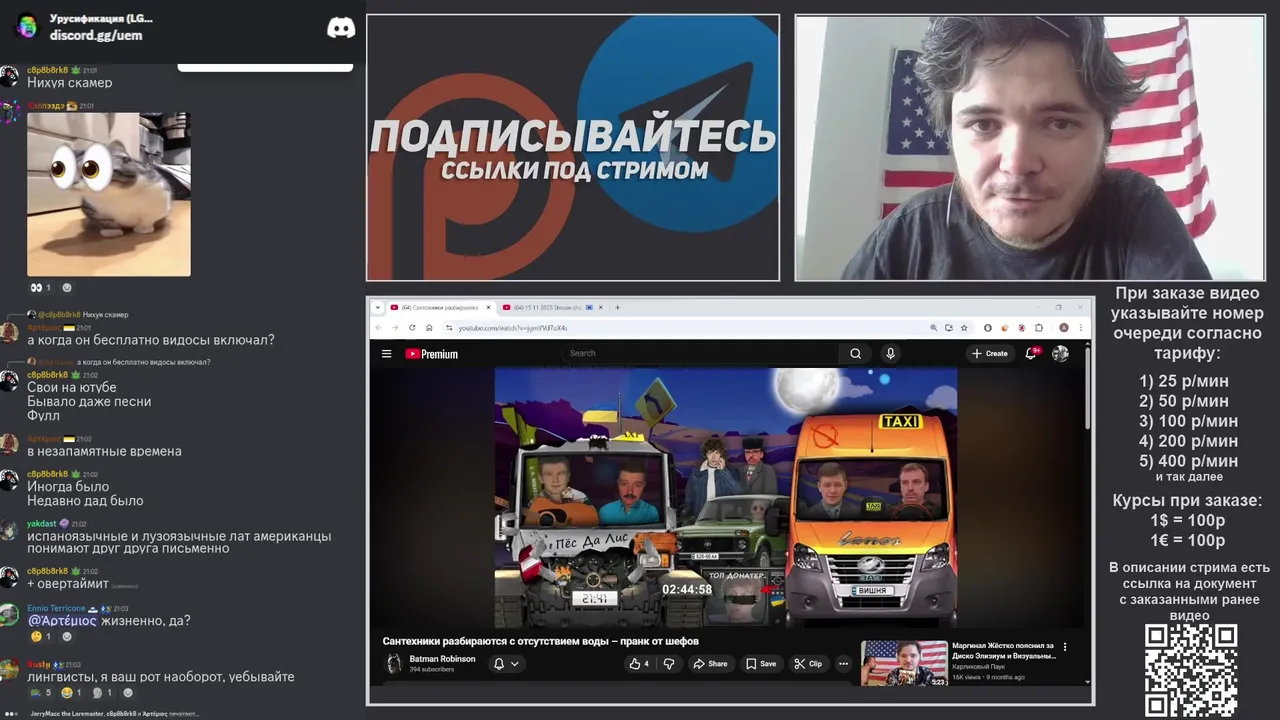Toggle the first reaction with count 5
This screenshot has height=720, width=1280.
click(40, 692)
